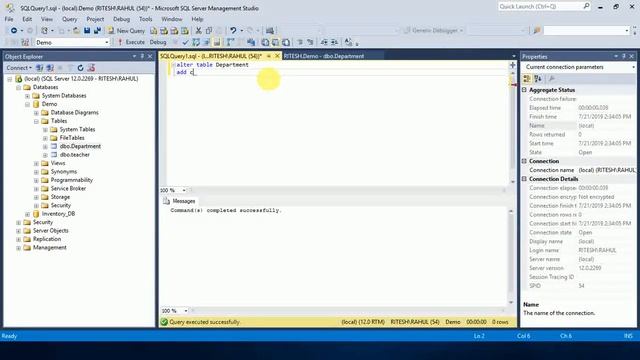Toggle IntelliSense Enabled icon
Image resolution: width=640 pixels, height=360 pixels.
coord(217,42)
